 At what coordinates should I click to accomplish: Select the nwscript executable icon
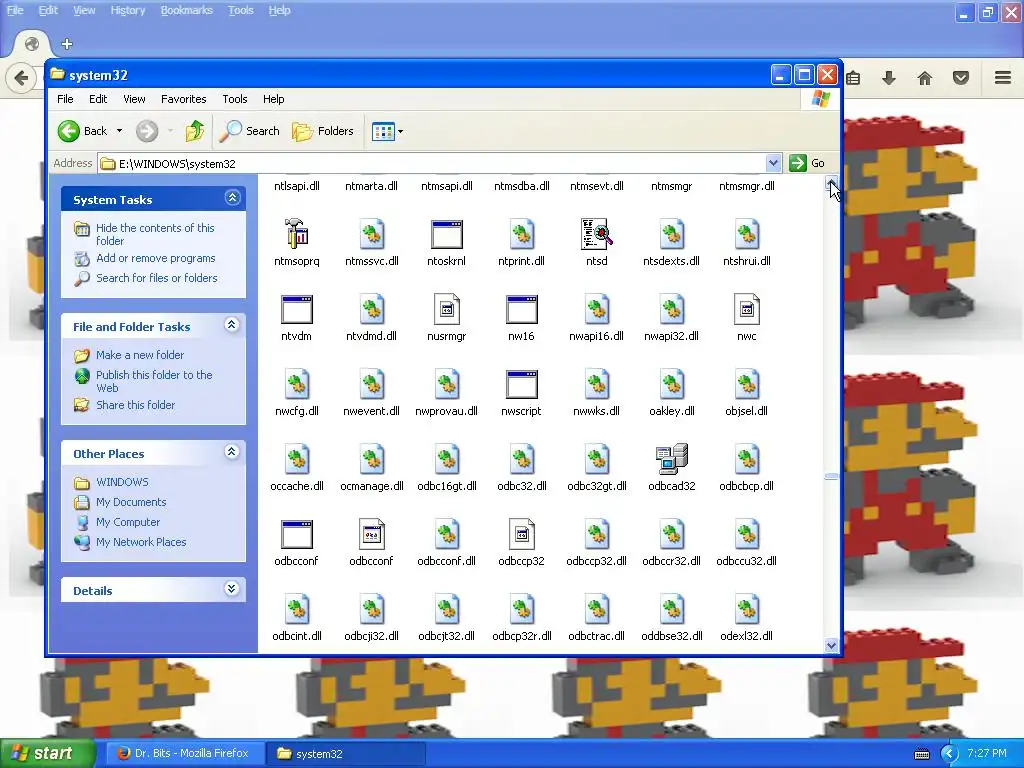tap(521, 384)
